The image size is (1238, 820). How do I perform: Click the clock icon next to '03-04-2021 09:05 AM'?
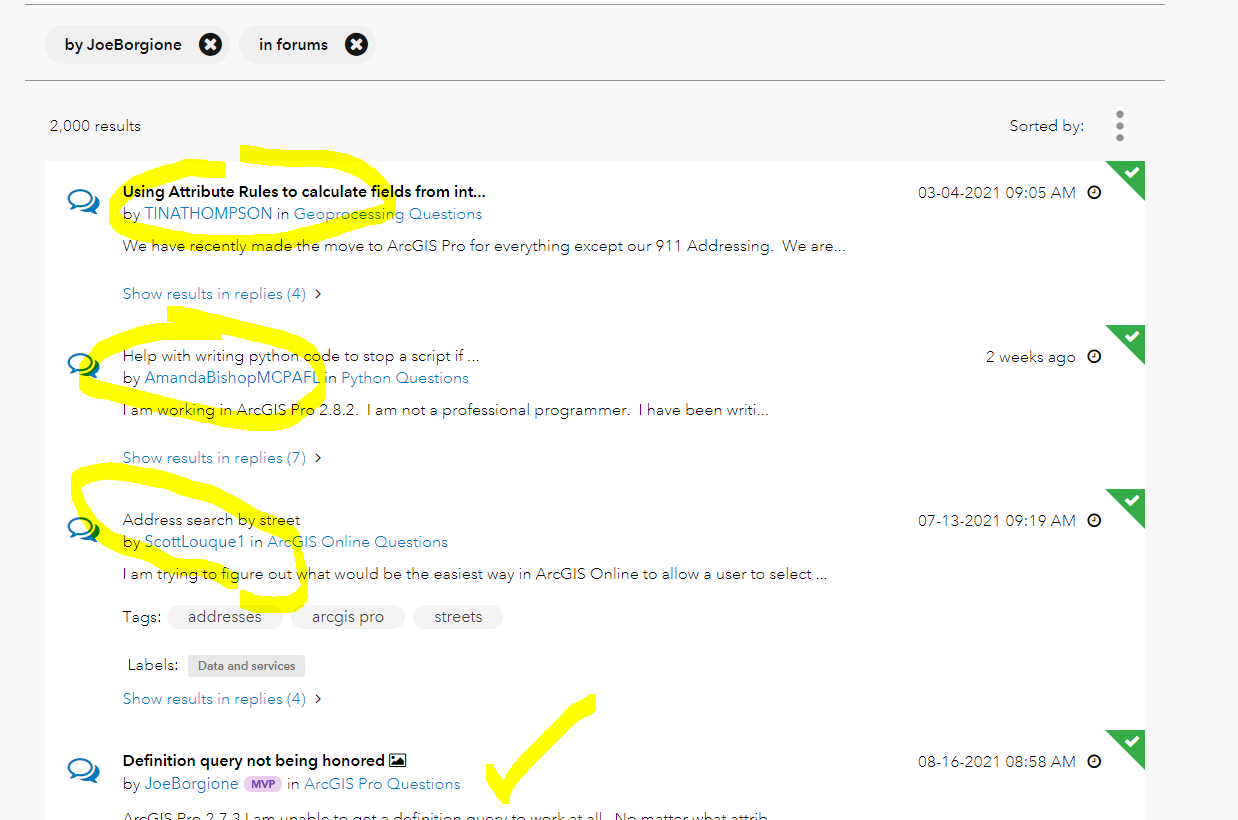pyautogui.click(x=1094, y=192)
